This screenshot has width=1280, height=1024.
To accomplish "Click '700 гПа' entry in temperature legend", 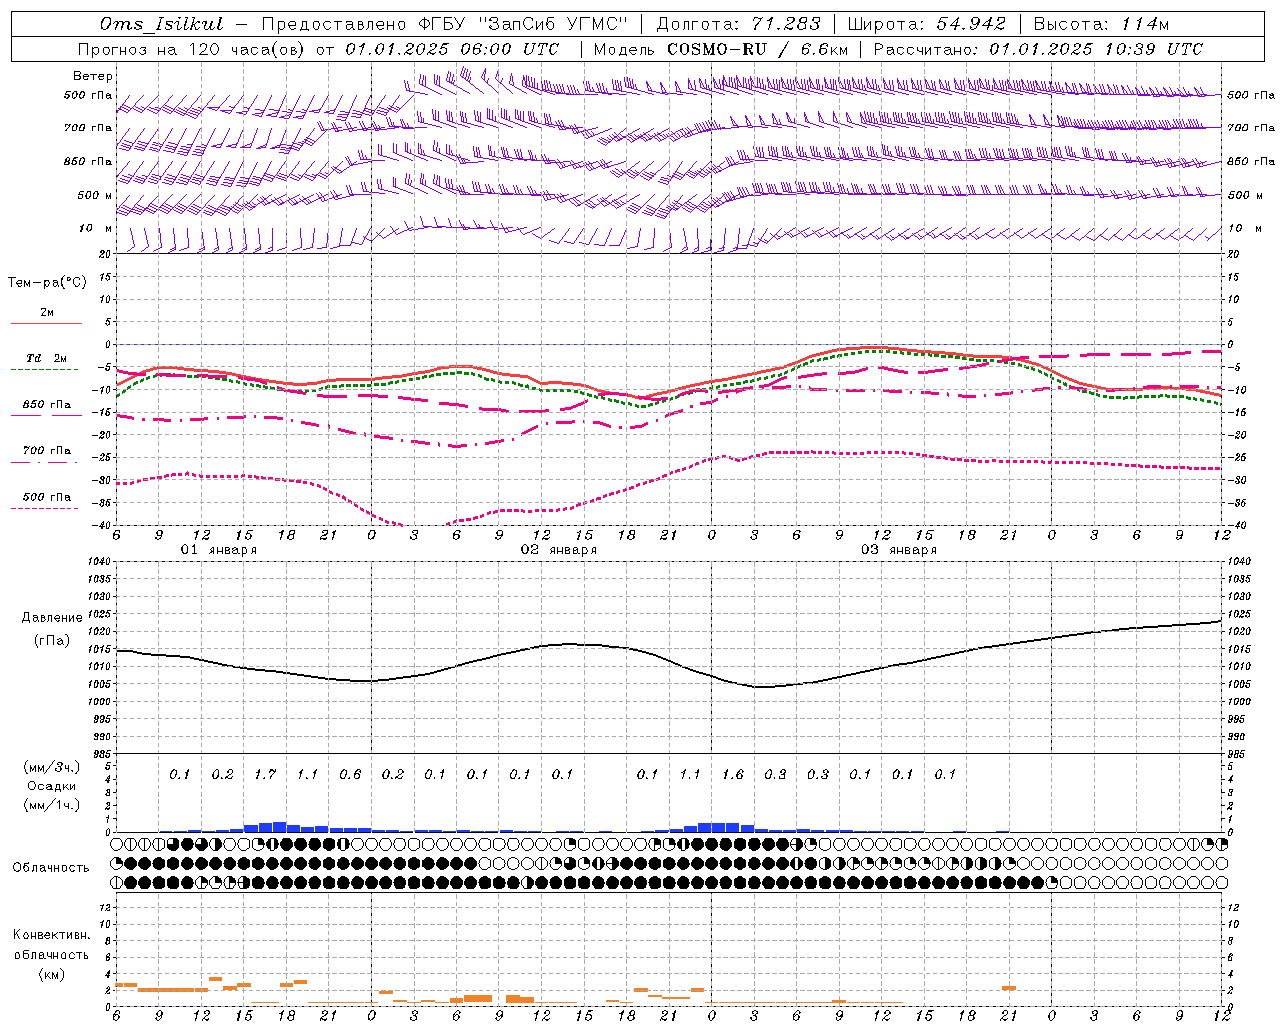I will (47, 451).
